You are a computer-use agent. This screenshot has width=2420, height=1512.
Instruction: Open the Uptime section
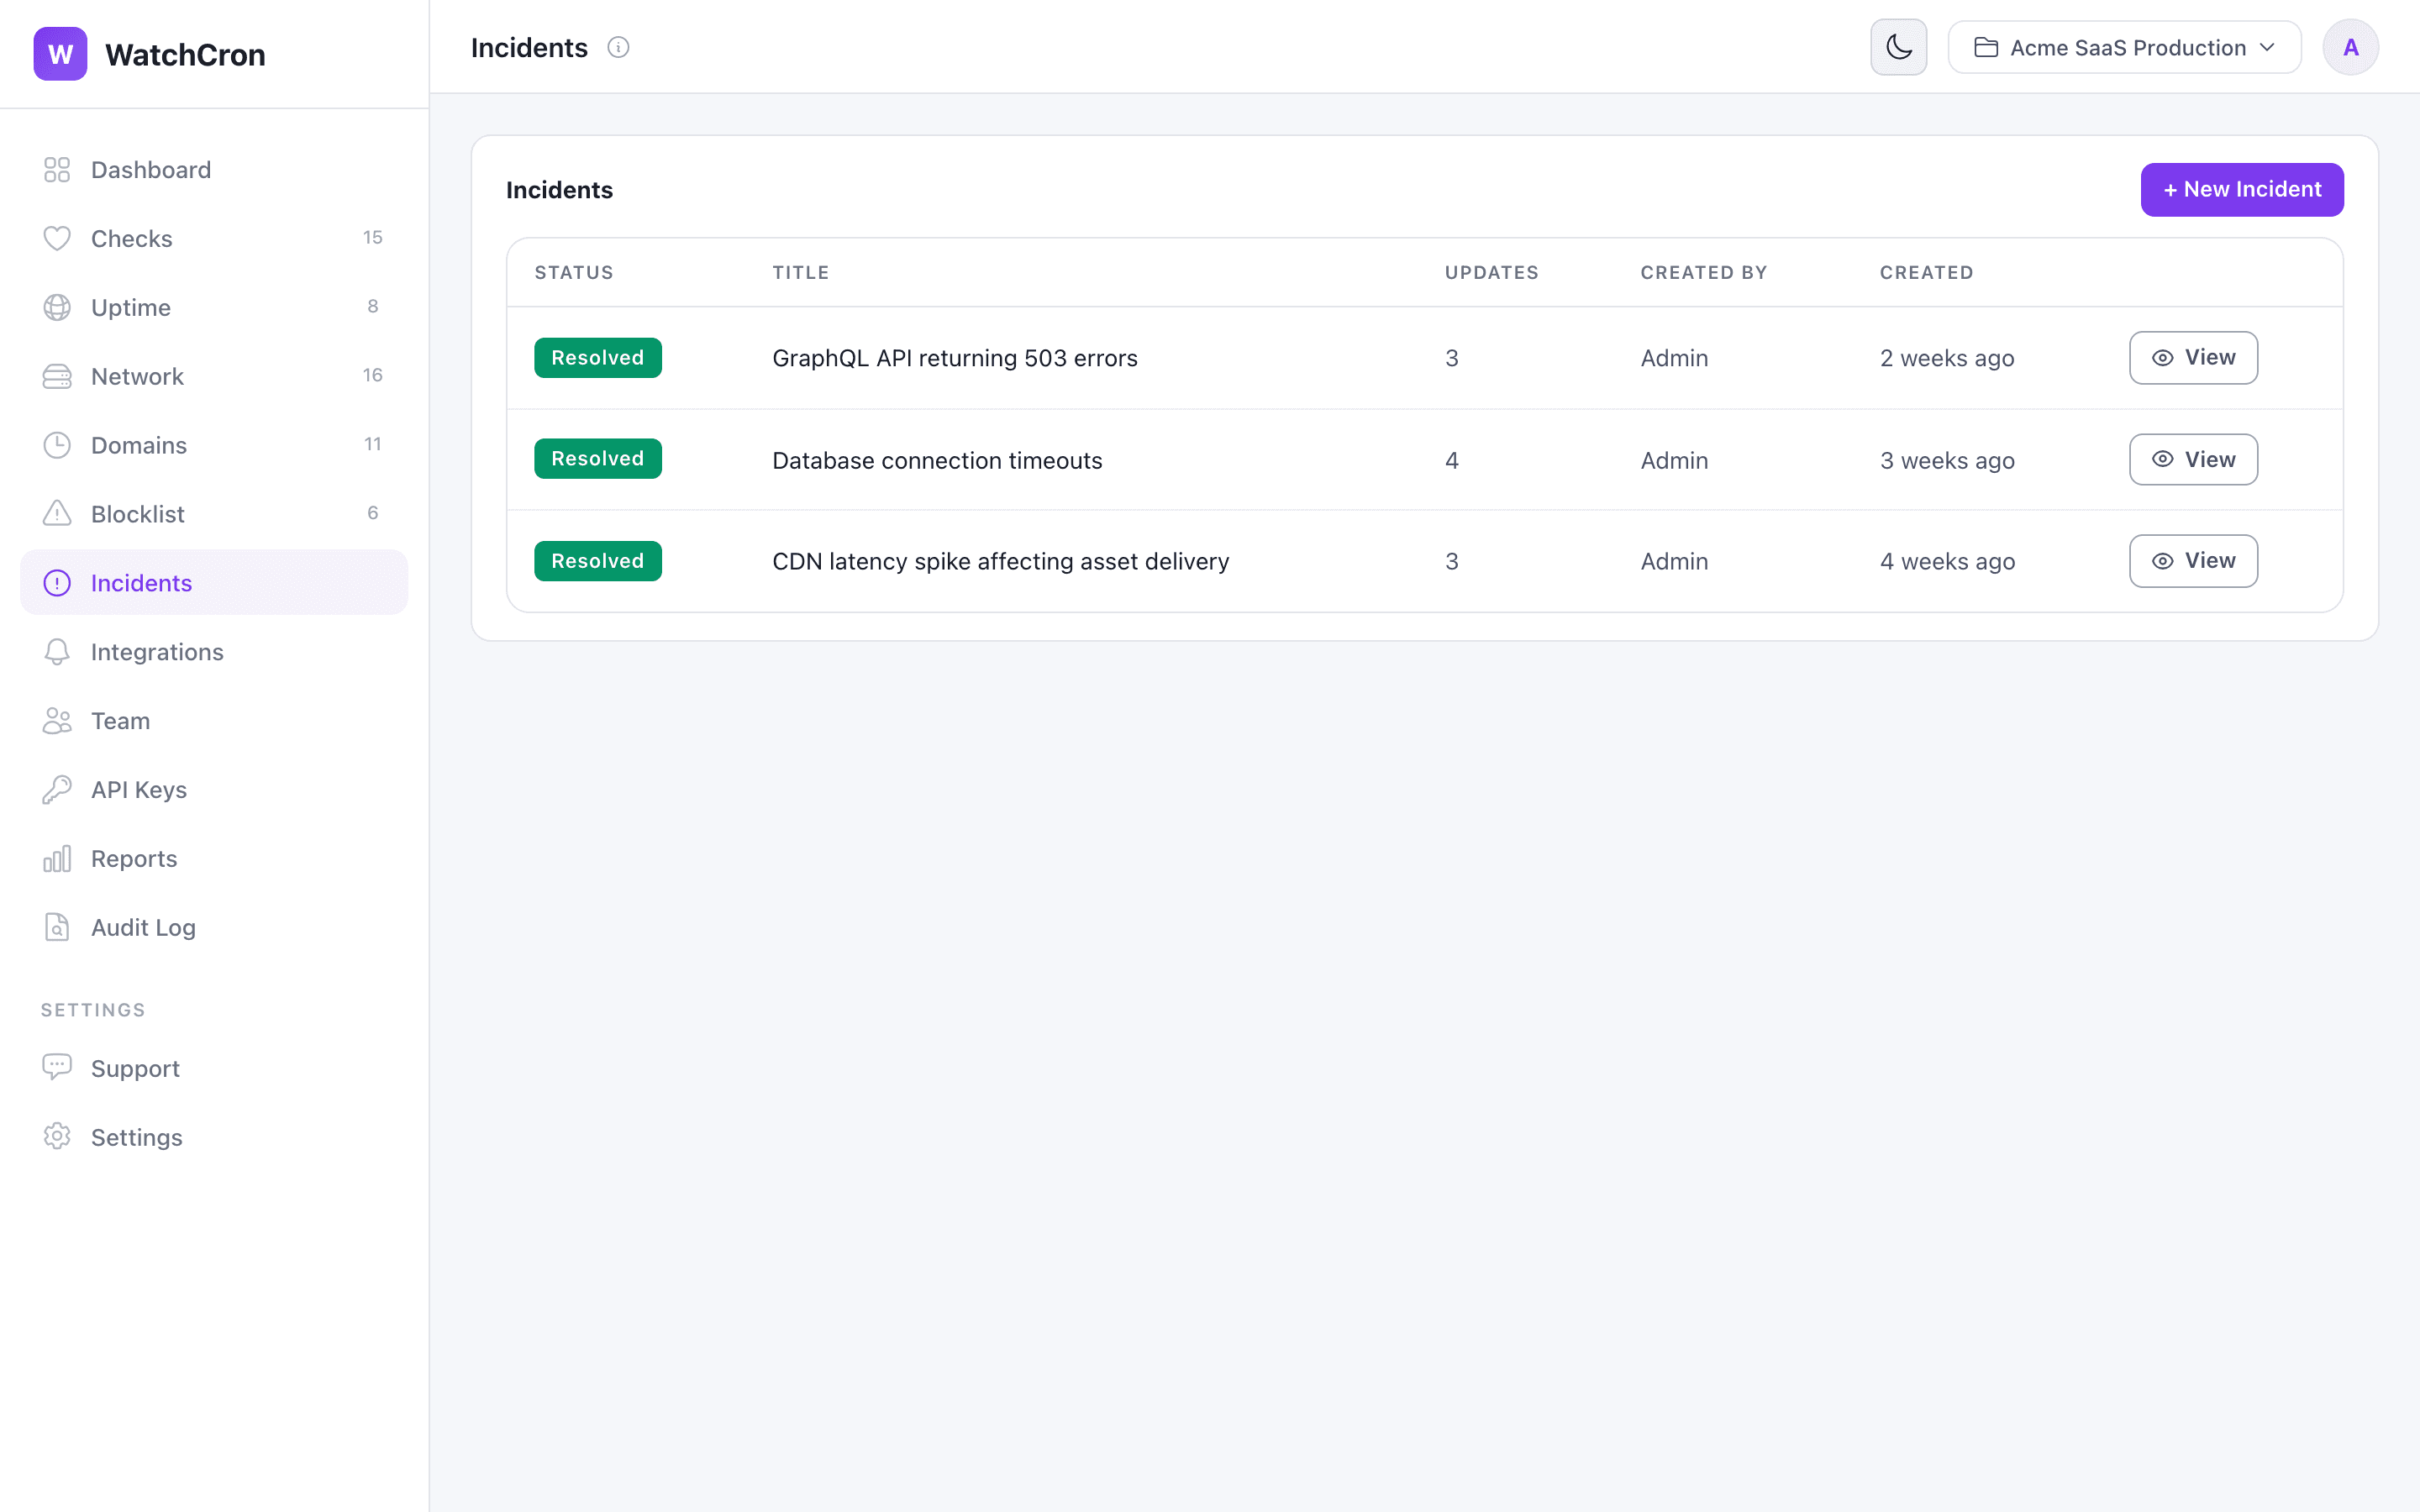[x=214, y=308]
